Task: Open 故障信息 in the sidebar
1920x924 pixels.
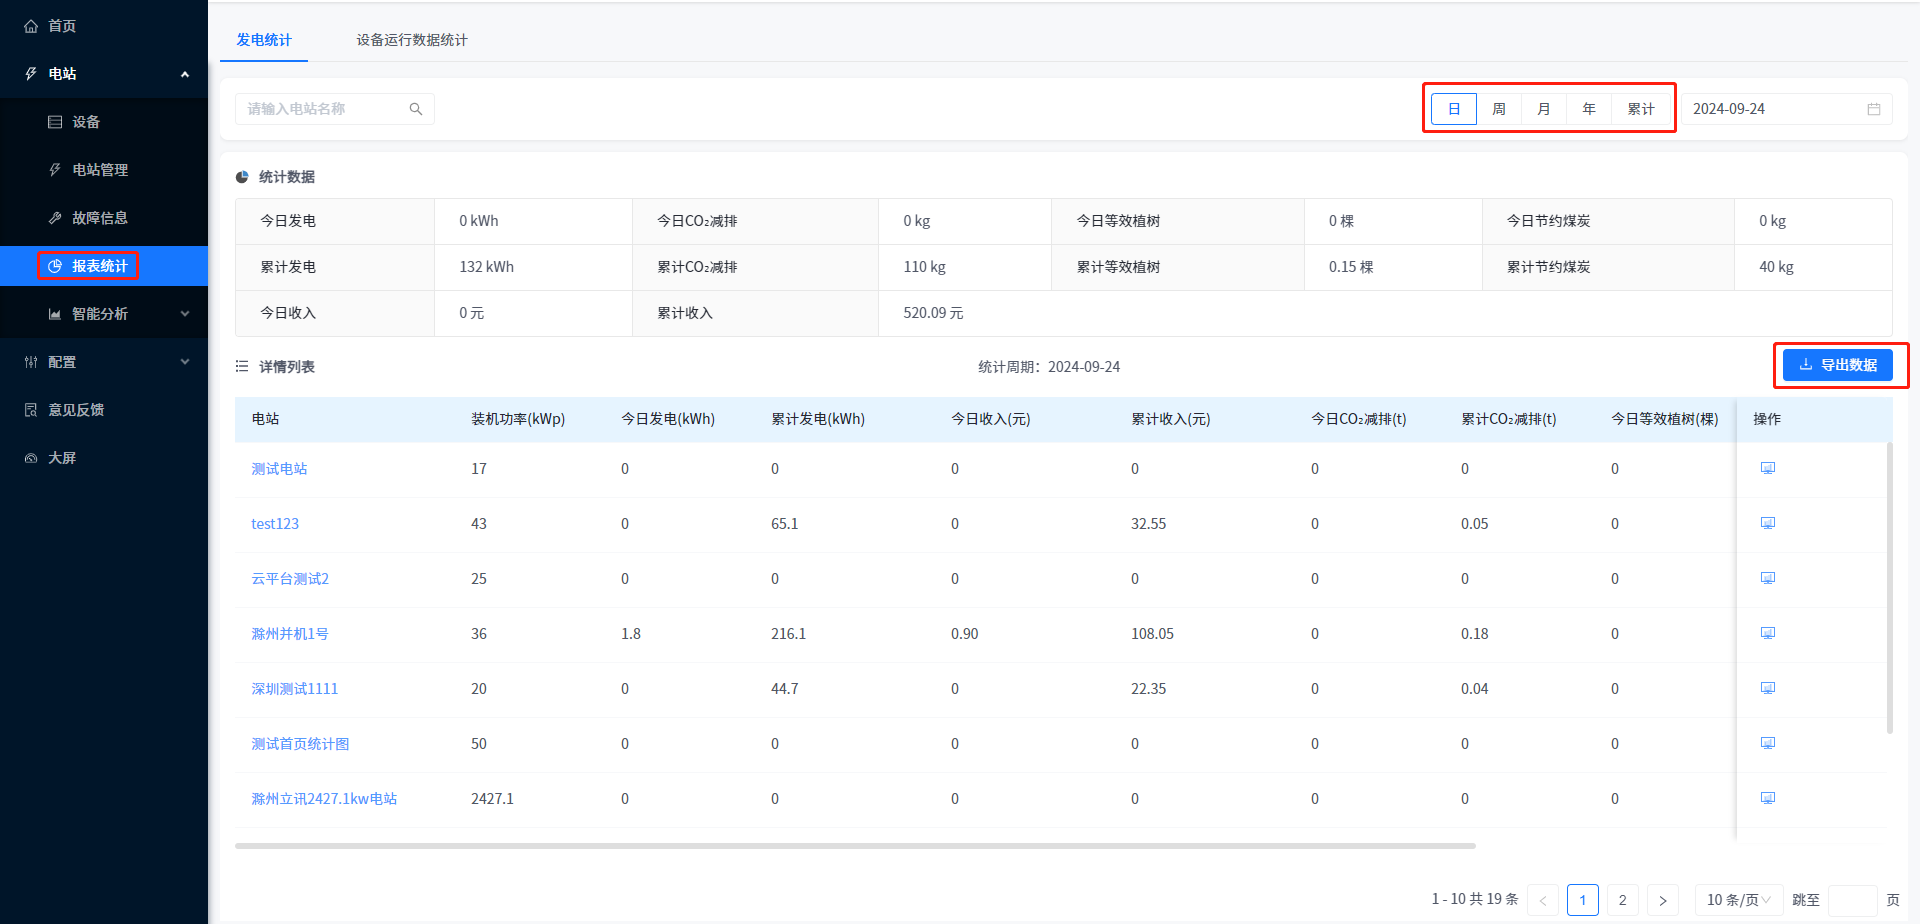Action: point(100,218)
